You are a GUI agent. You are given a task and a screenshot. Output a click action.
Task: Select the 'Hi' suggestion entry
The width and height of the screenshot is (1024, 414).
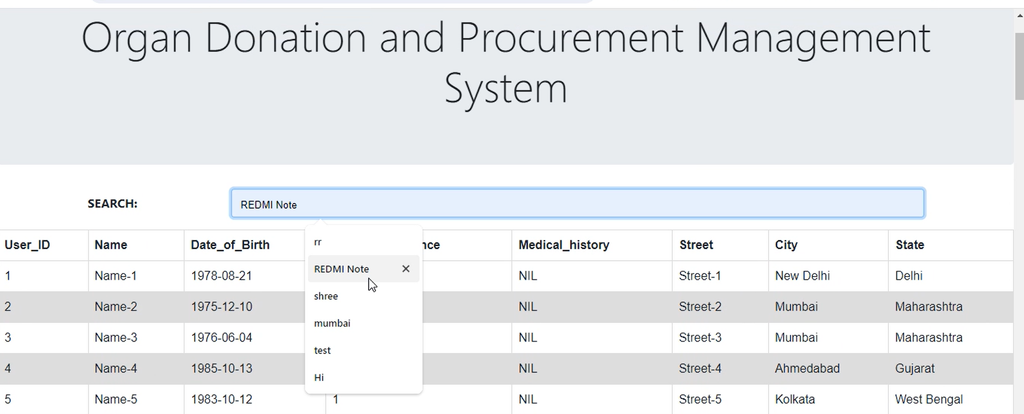point(363,377)
